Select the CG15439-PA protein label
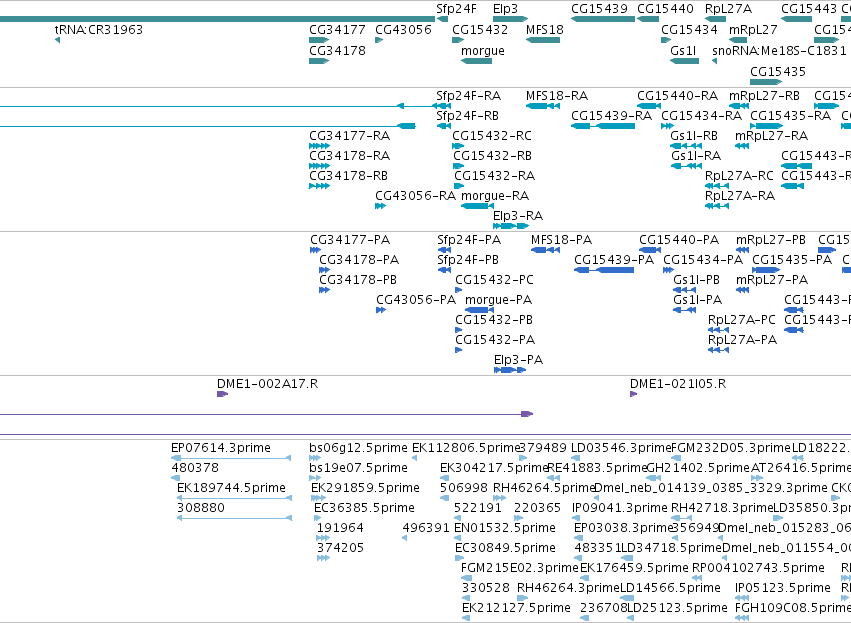851x623 pixels. pyautogui.click(x=614, y=260)
